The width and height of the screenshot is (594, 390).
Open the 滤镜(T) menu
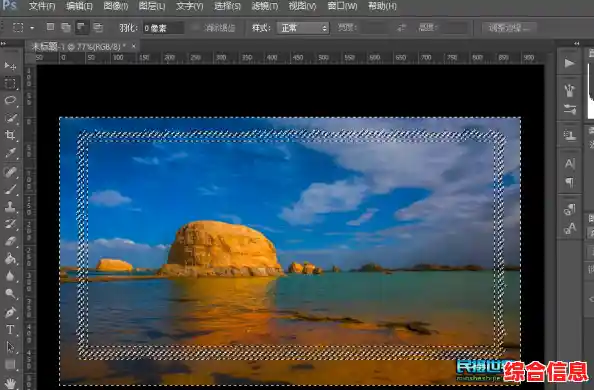265,6
